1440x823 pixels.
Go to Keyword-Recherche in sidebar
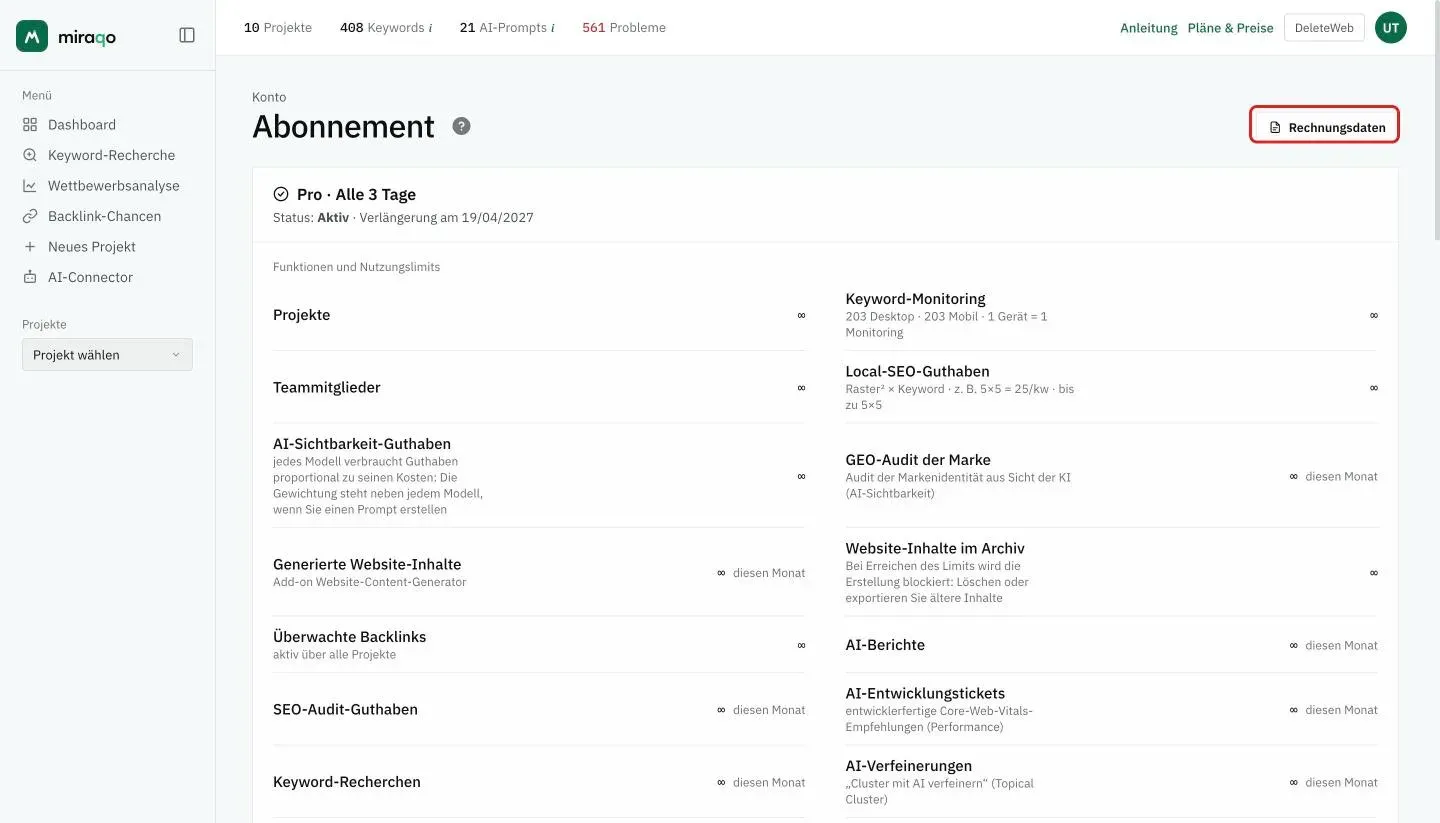point(111,155)
